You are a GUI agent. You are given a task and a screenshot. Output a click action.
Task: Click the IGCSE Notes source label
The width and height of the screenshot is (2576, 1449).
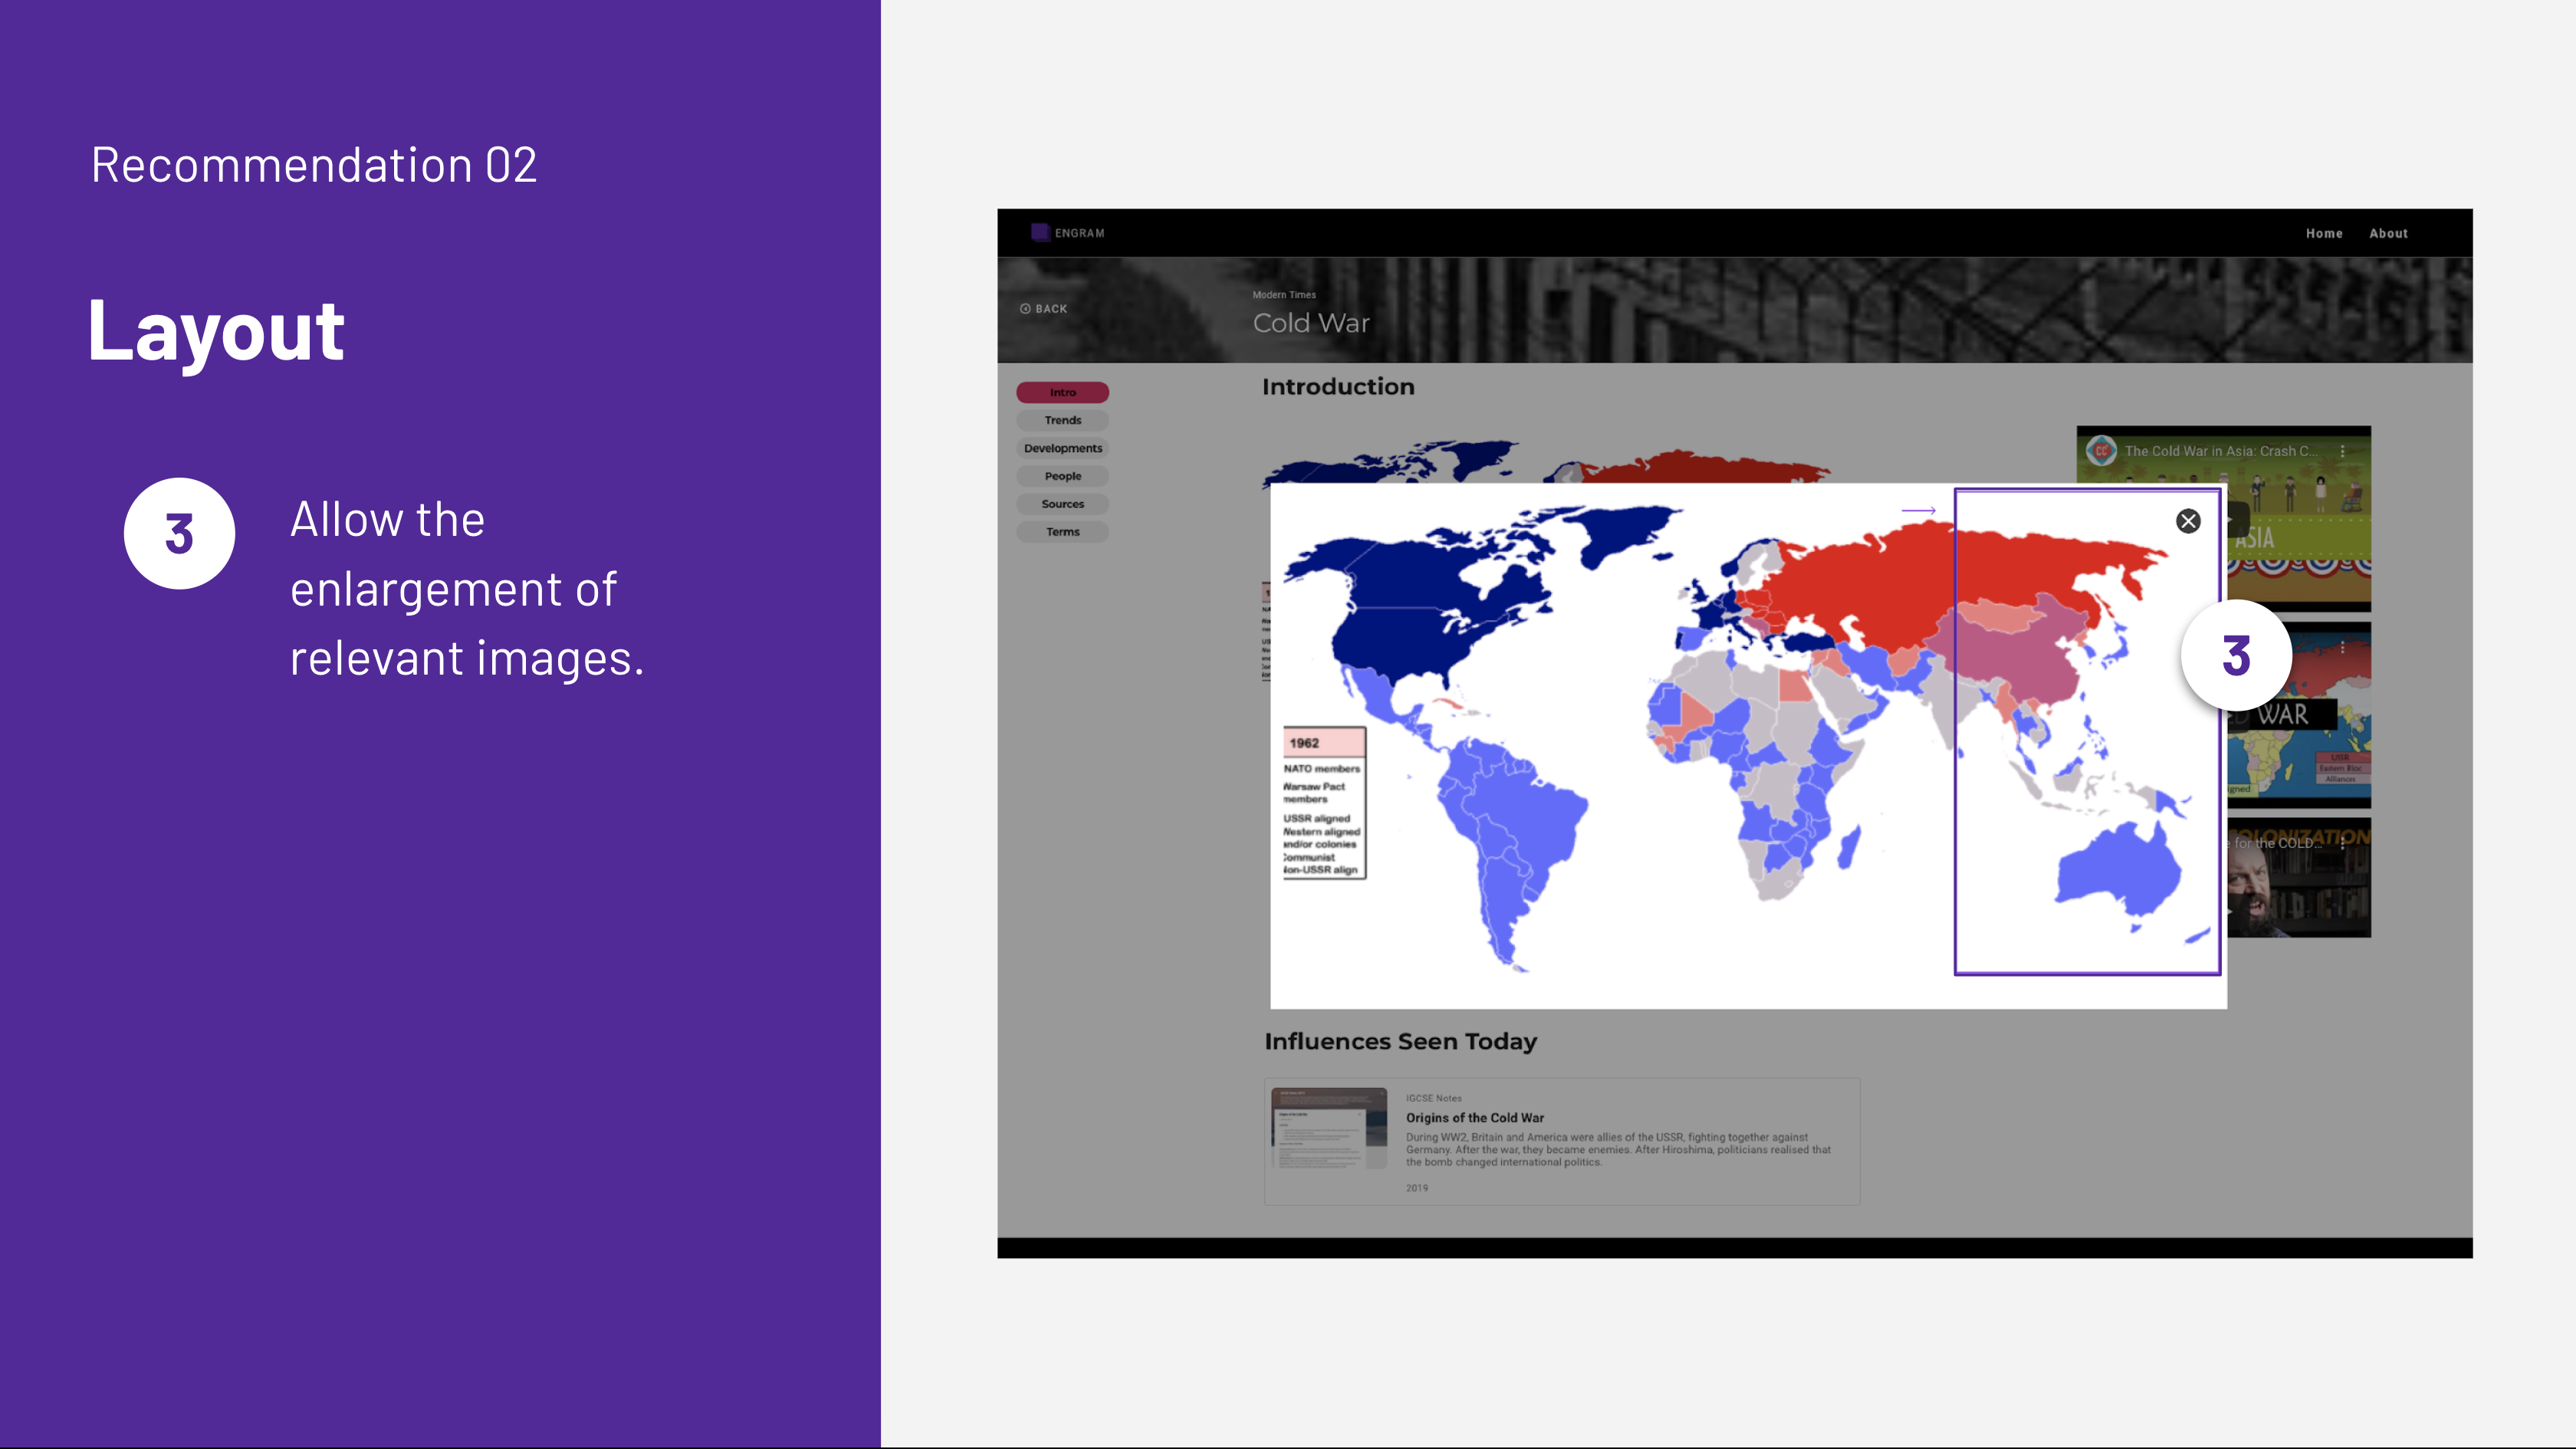point(1433,1098)
